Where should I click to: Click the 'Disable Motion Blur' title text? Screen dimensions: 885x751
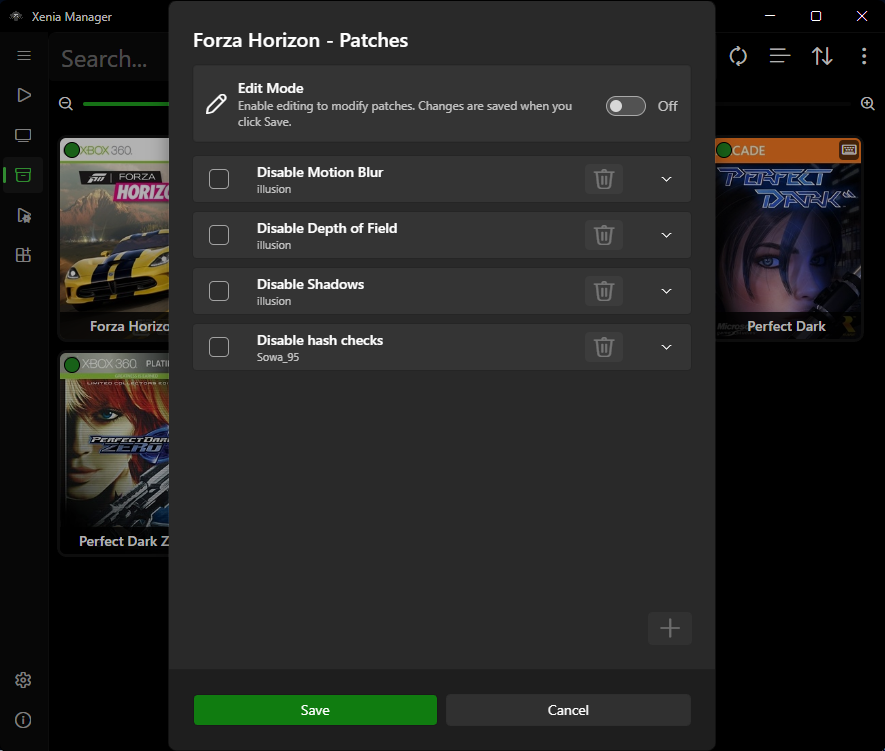(x=319, y=172)
